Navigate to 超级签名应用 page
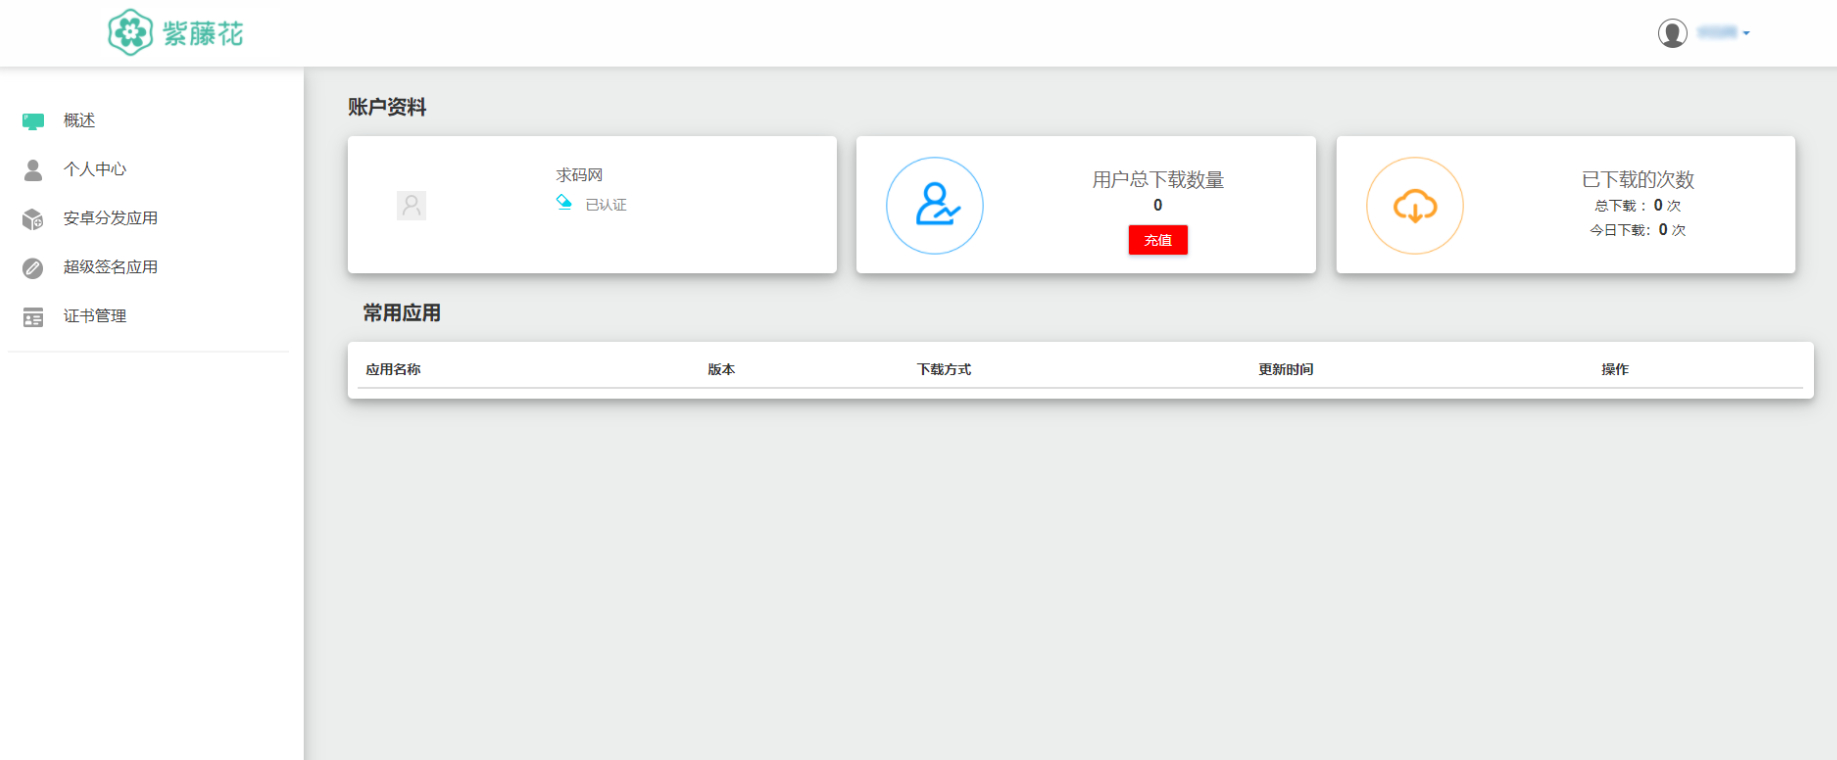The image size is (1837, 760). point(110,267)
